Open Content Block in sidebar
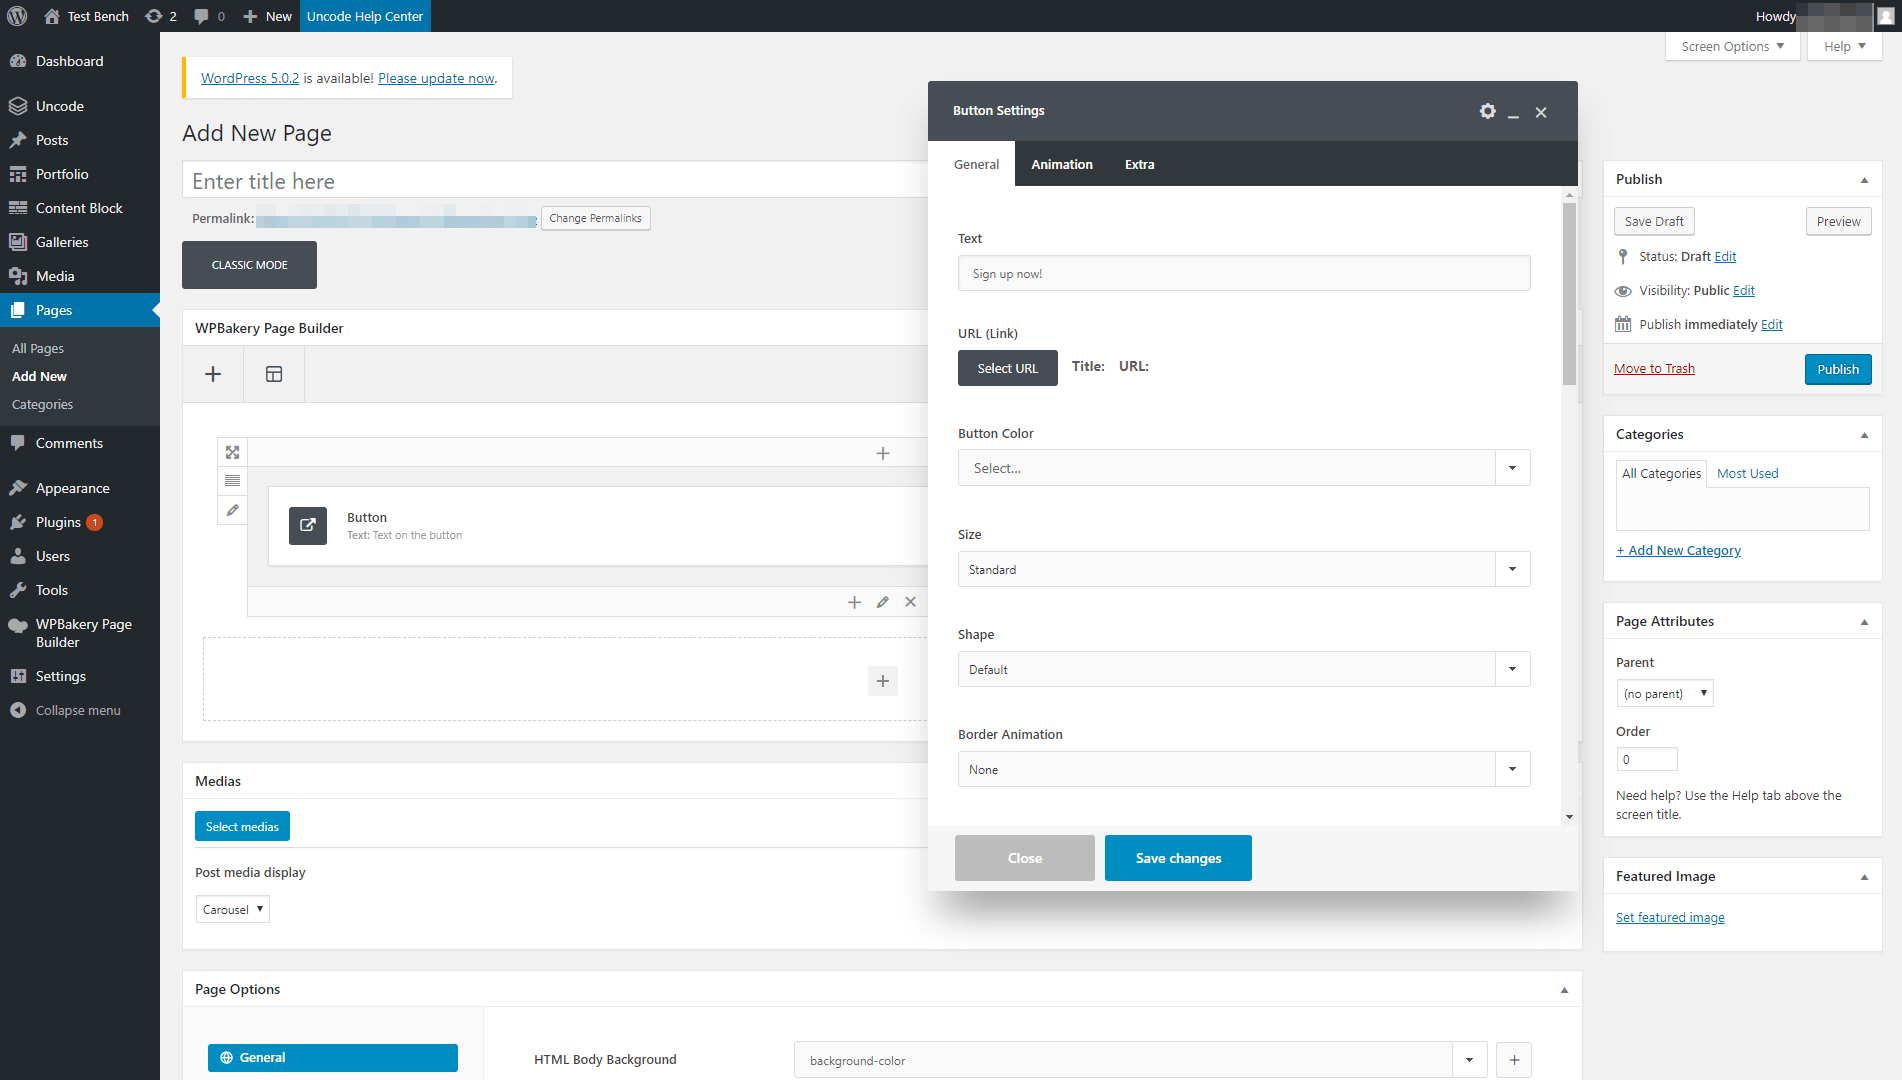Viewport: 1902px width, 1080px height. (x=80, y=208)
